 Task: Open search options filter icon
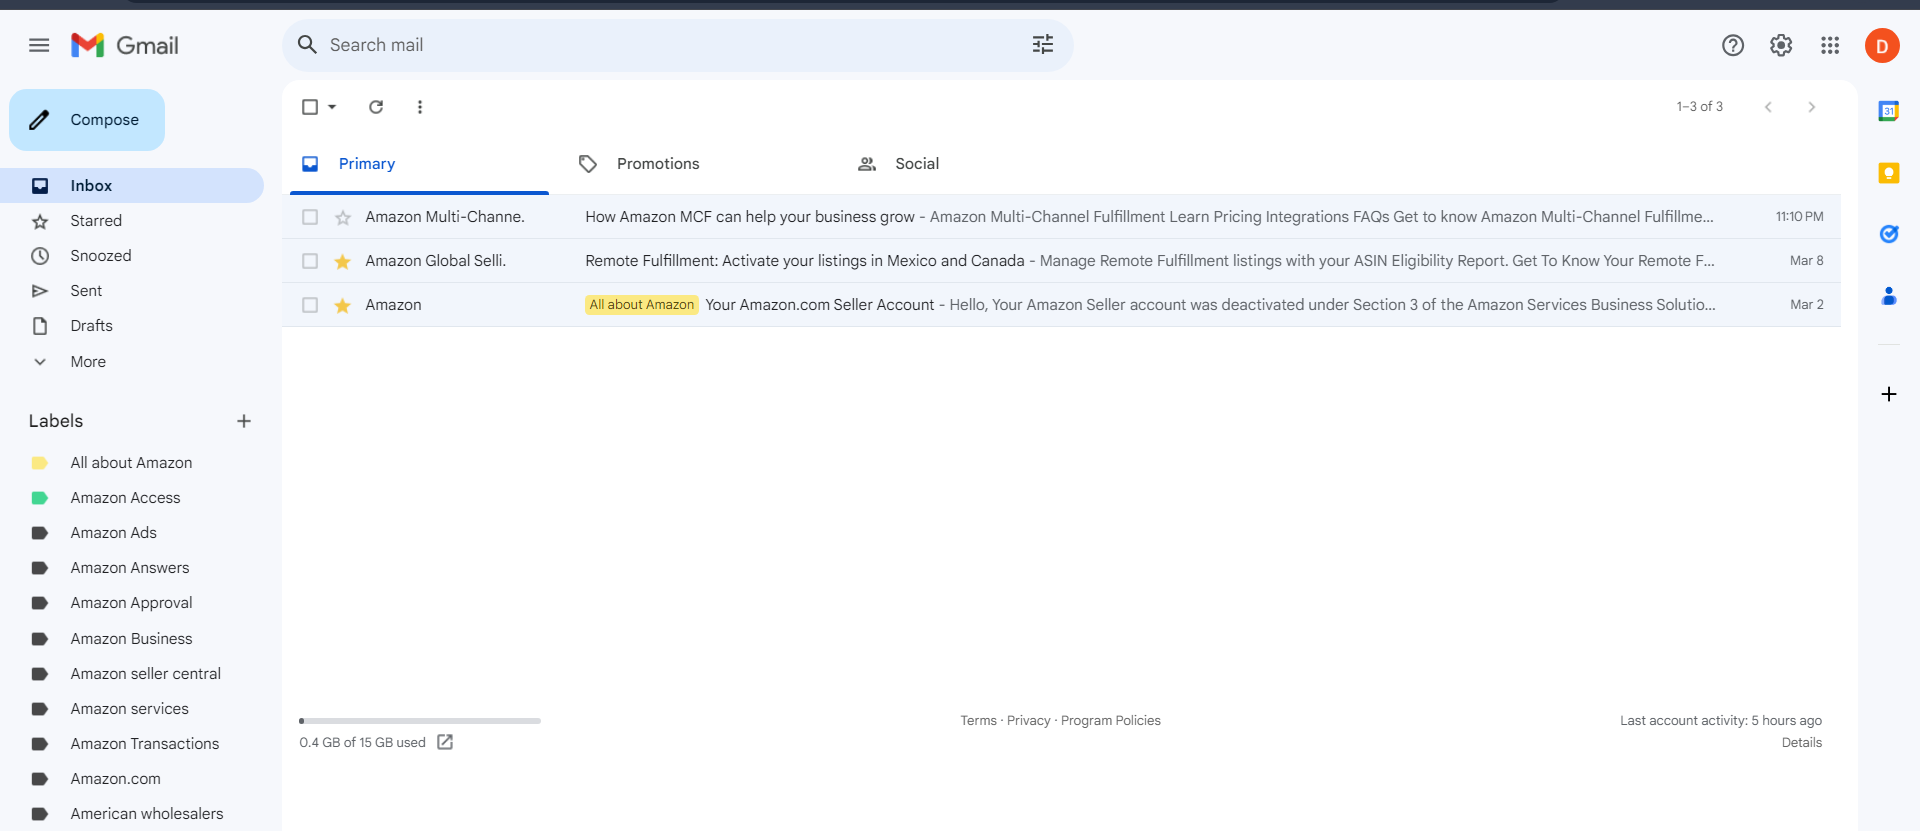click(1043, 45)
